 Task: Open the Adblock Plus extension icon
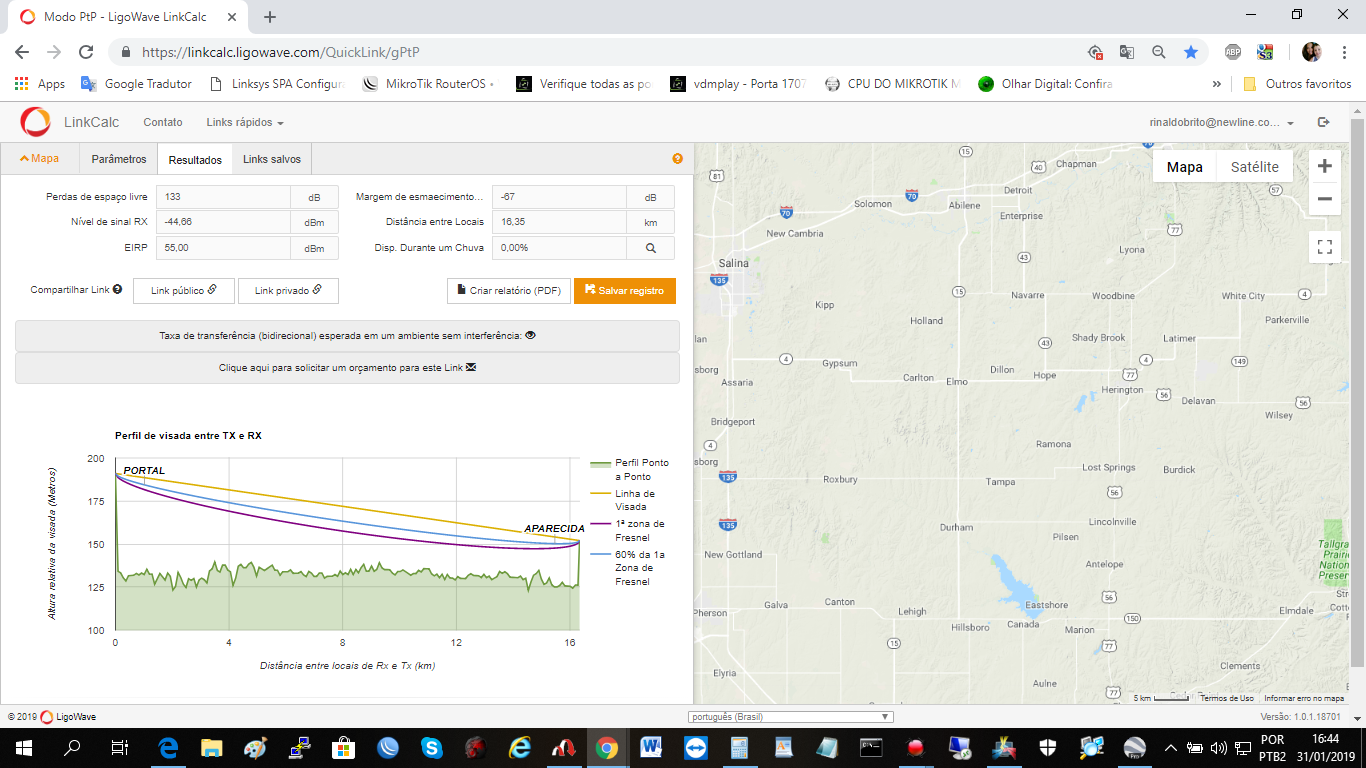coord(1233,52)
